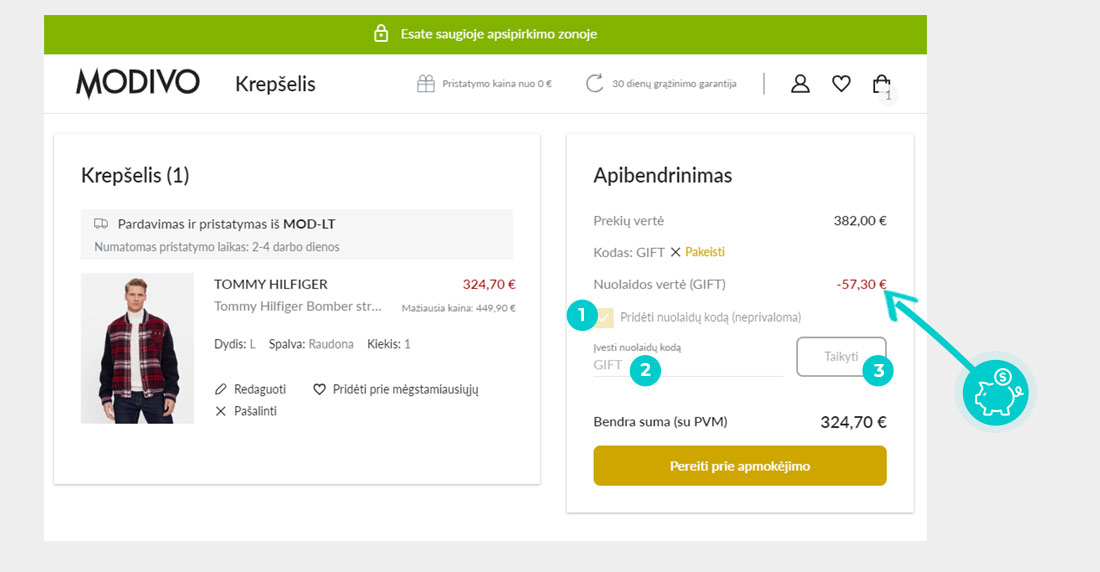Click the lock icon in green banner

[381, 34]
